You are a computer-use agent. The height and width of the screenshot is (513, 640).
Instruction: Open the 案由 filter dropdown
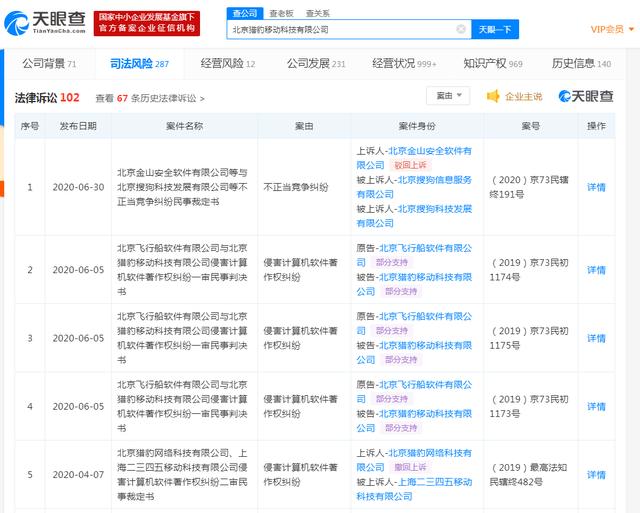pos(448,95)
